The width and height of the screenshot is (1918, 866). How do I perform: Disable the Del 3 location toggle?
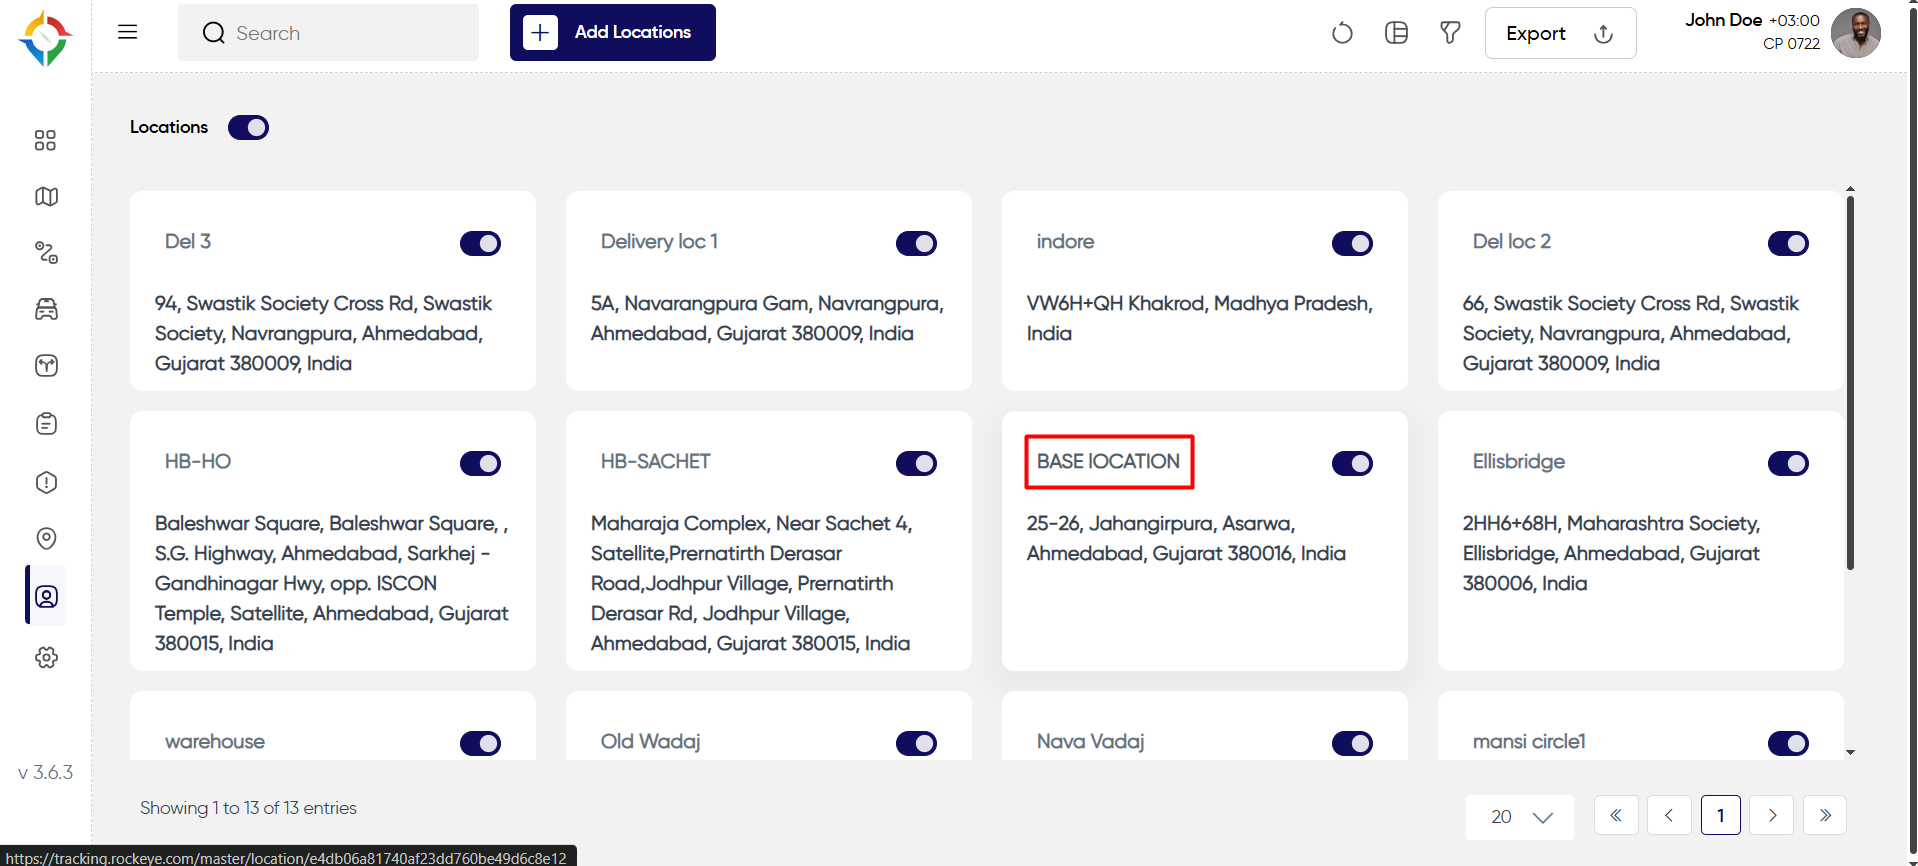[480, 243]
